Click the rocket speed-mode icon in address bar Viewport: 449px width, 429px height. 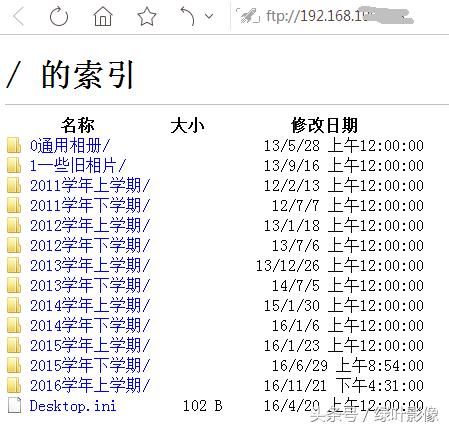pos(248,16)
